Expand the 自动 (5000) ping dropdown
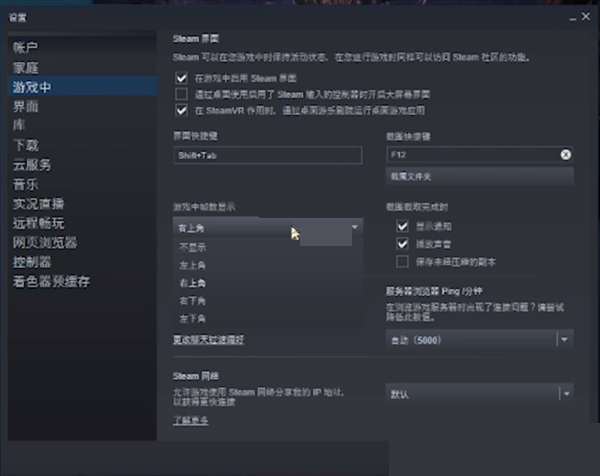The width and height of the screenshot is (600, 476). click(479, 339)
